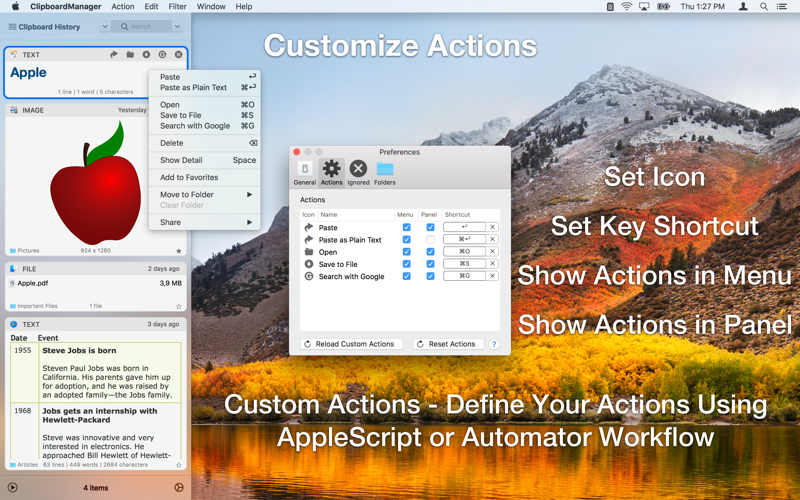Viewport: 800px width, 500px height.
Task: Favorite the Steve Jobs article card using its star
Action: [179, 465]
